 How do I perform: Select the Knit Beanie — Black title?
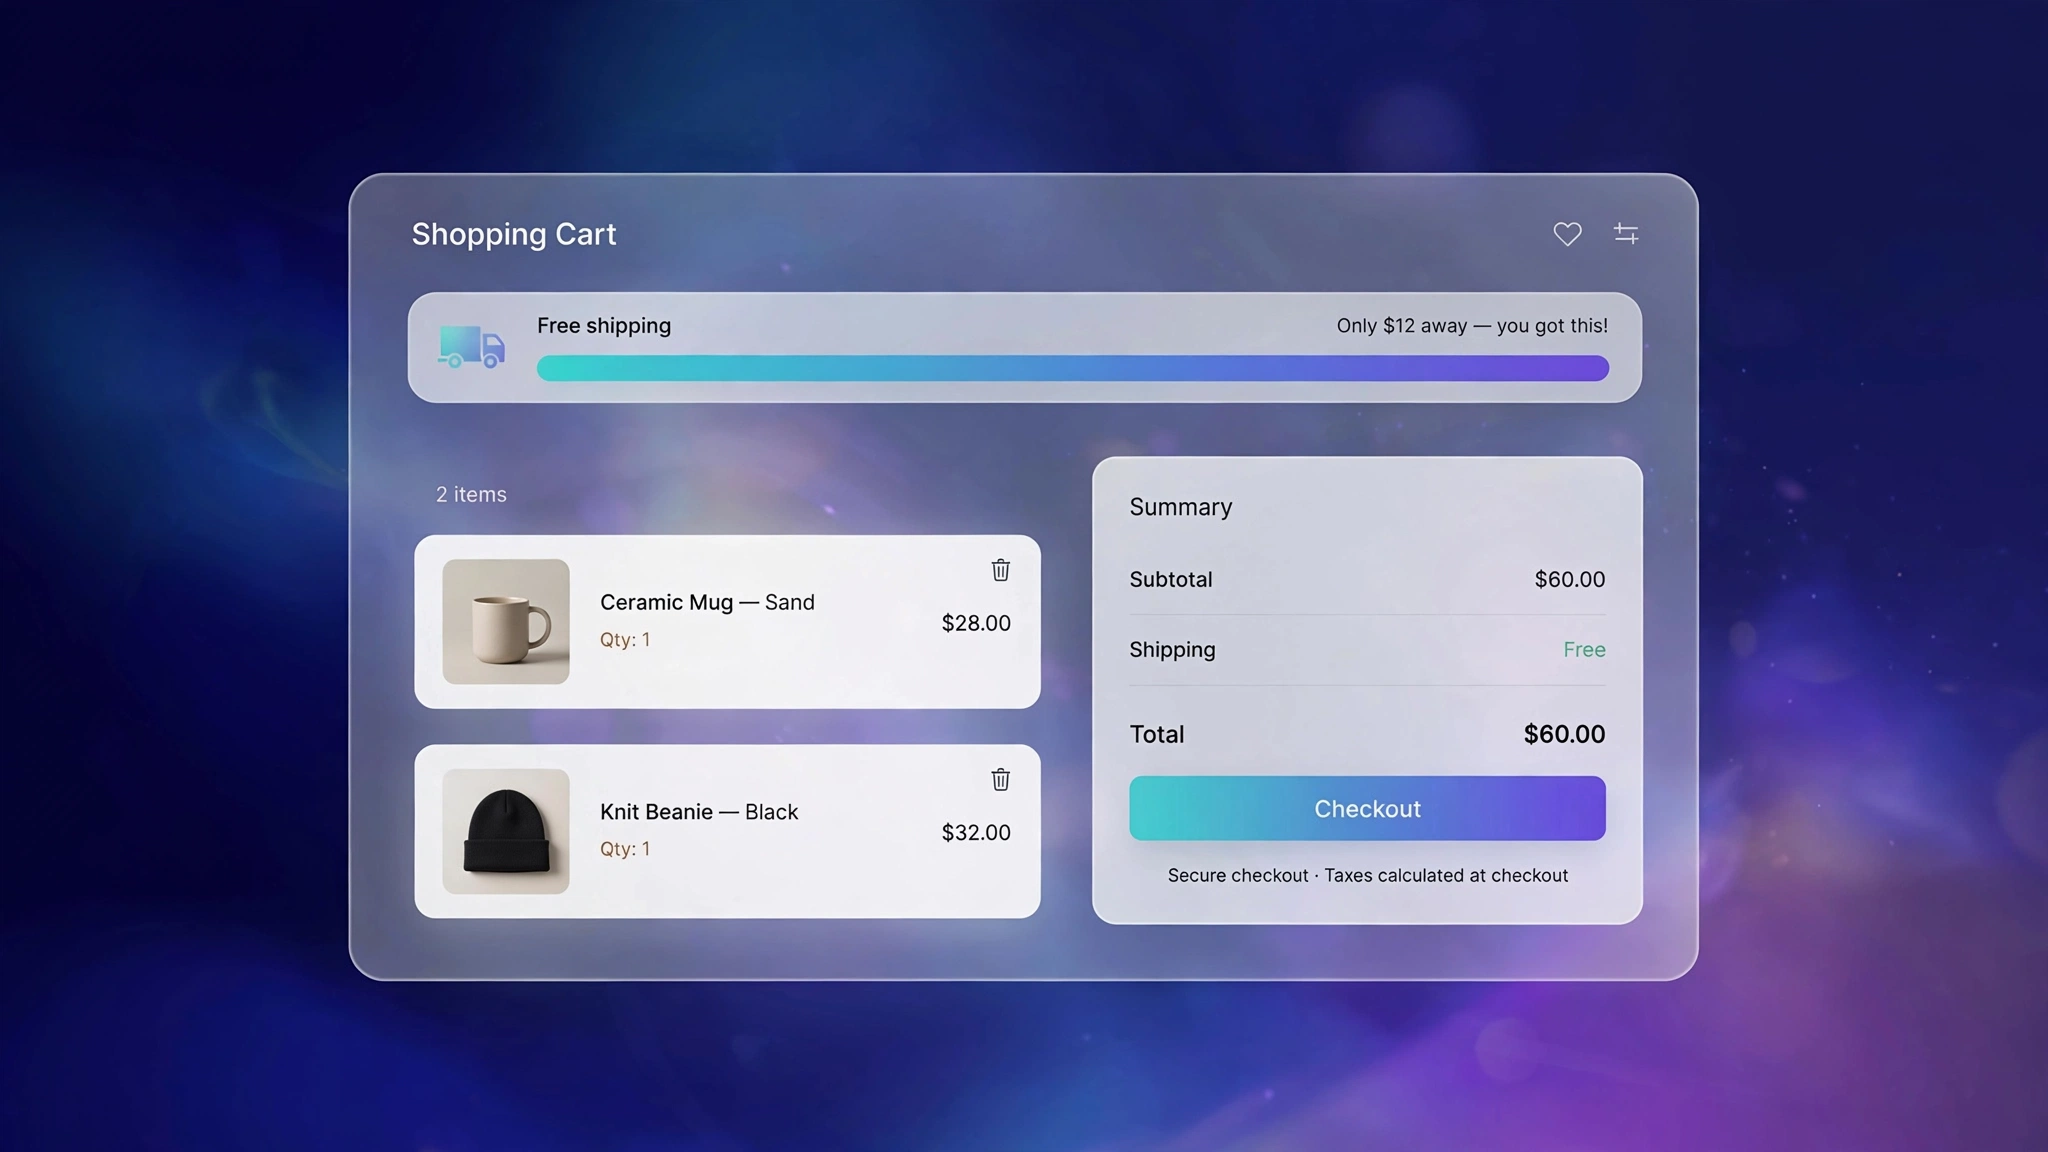699,812
